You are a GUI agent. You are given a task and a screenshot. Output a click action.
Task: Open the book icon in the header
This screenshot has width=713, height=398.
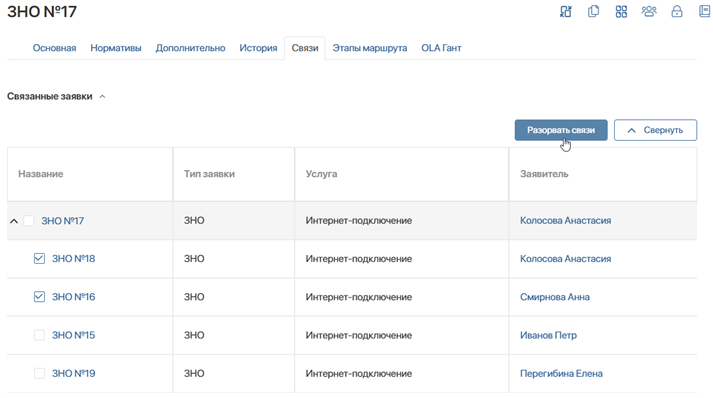[x=705, y=11]
